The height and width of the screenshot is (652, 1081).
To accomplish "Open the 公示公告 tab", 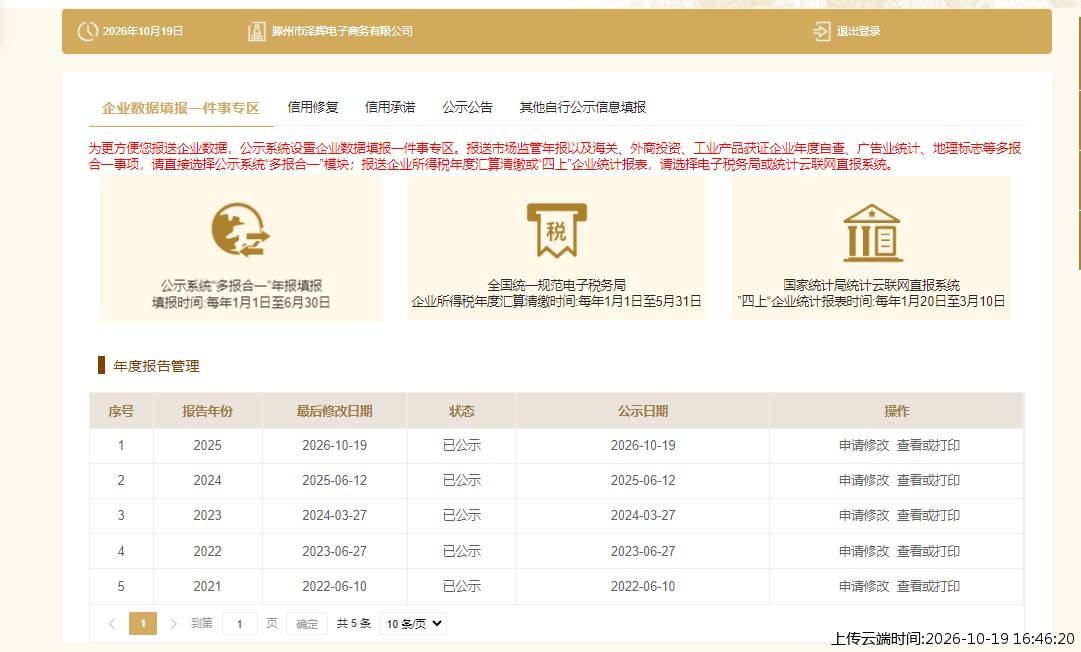I will click(467, 107).
